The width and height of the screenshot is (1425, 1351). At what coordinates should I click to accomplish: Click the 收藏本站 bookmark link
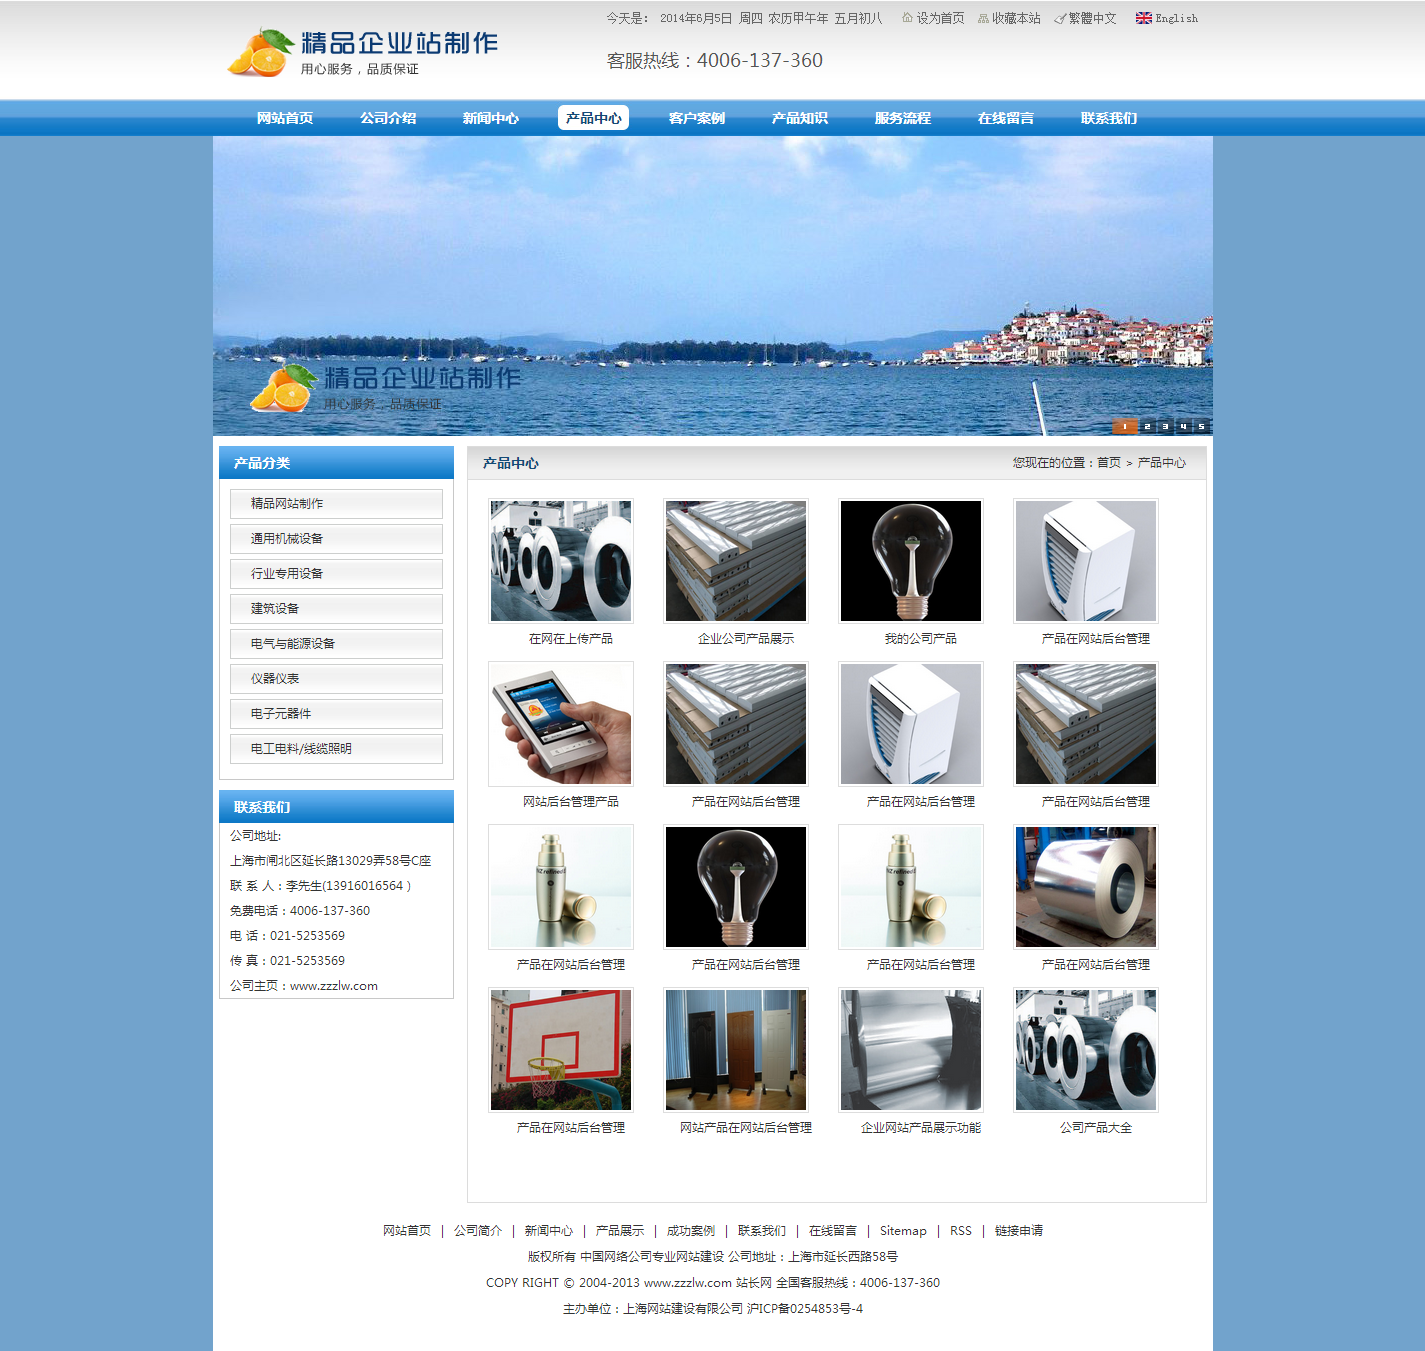pos(1009,18)
